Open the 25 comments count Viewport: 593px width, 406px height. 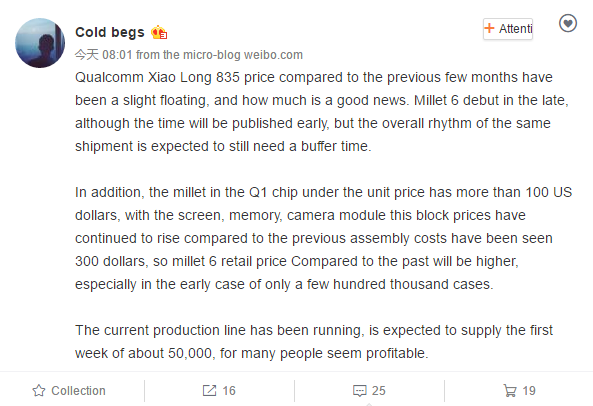click(x=379, y=391)
